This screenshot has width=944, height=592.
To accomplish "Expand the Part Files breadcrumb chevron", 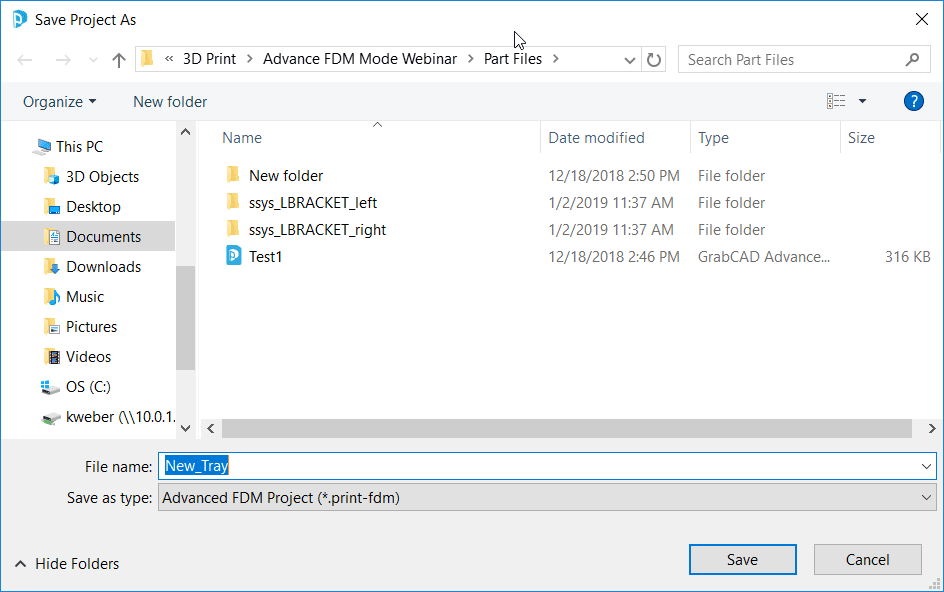I will 556,59.
